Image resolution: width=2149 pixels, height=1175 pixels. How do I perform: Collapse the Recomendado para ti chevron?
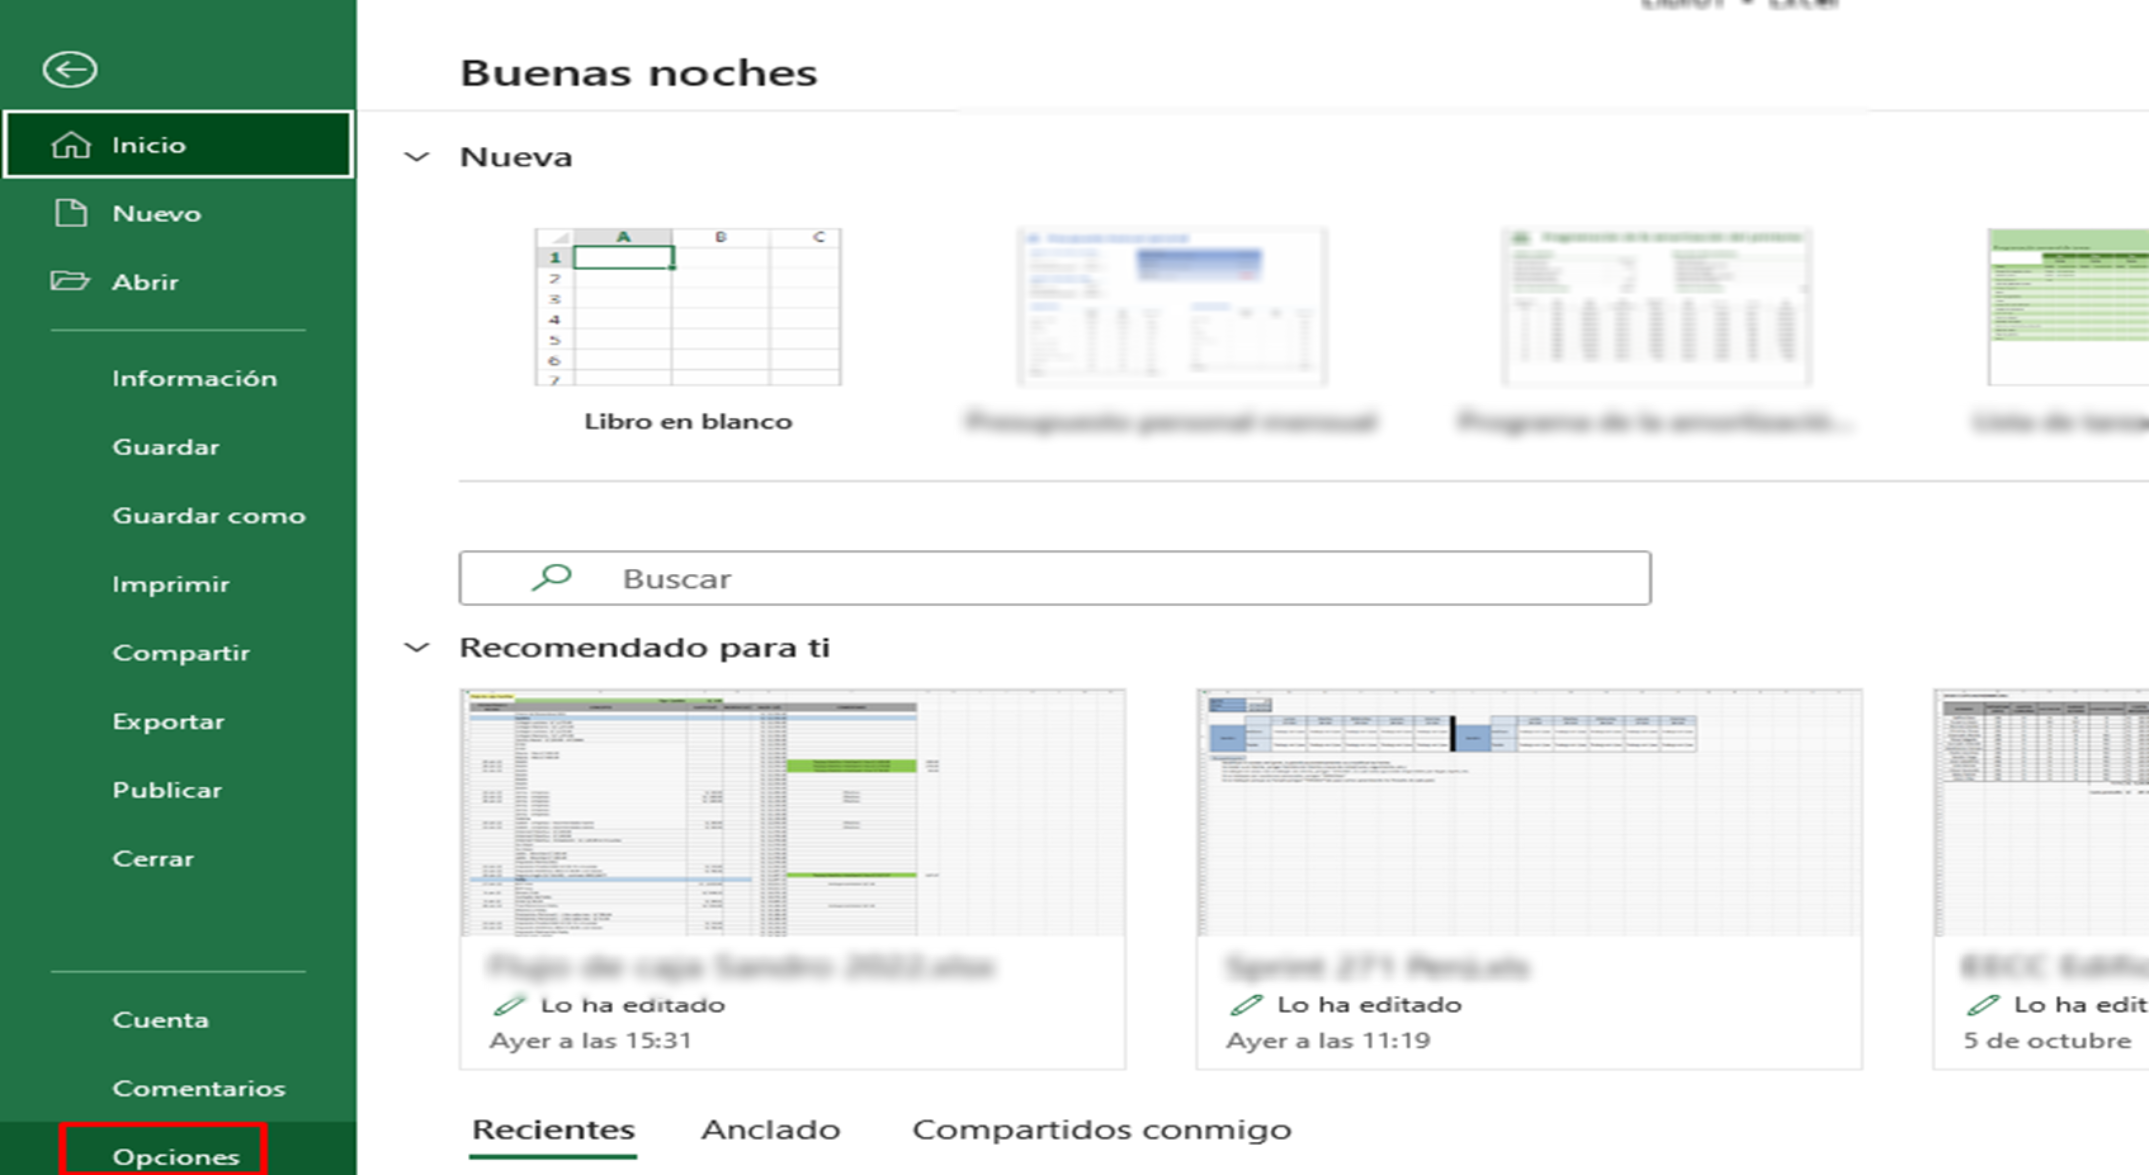click(x=417, y=648)
